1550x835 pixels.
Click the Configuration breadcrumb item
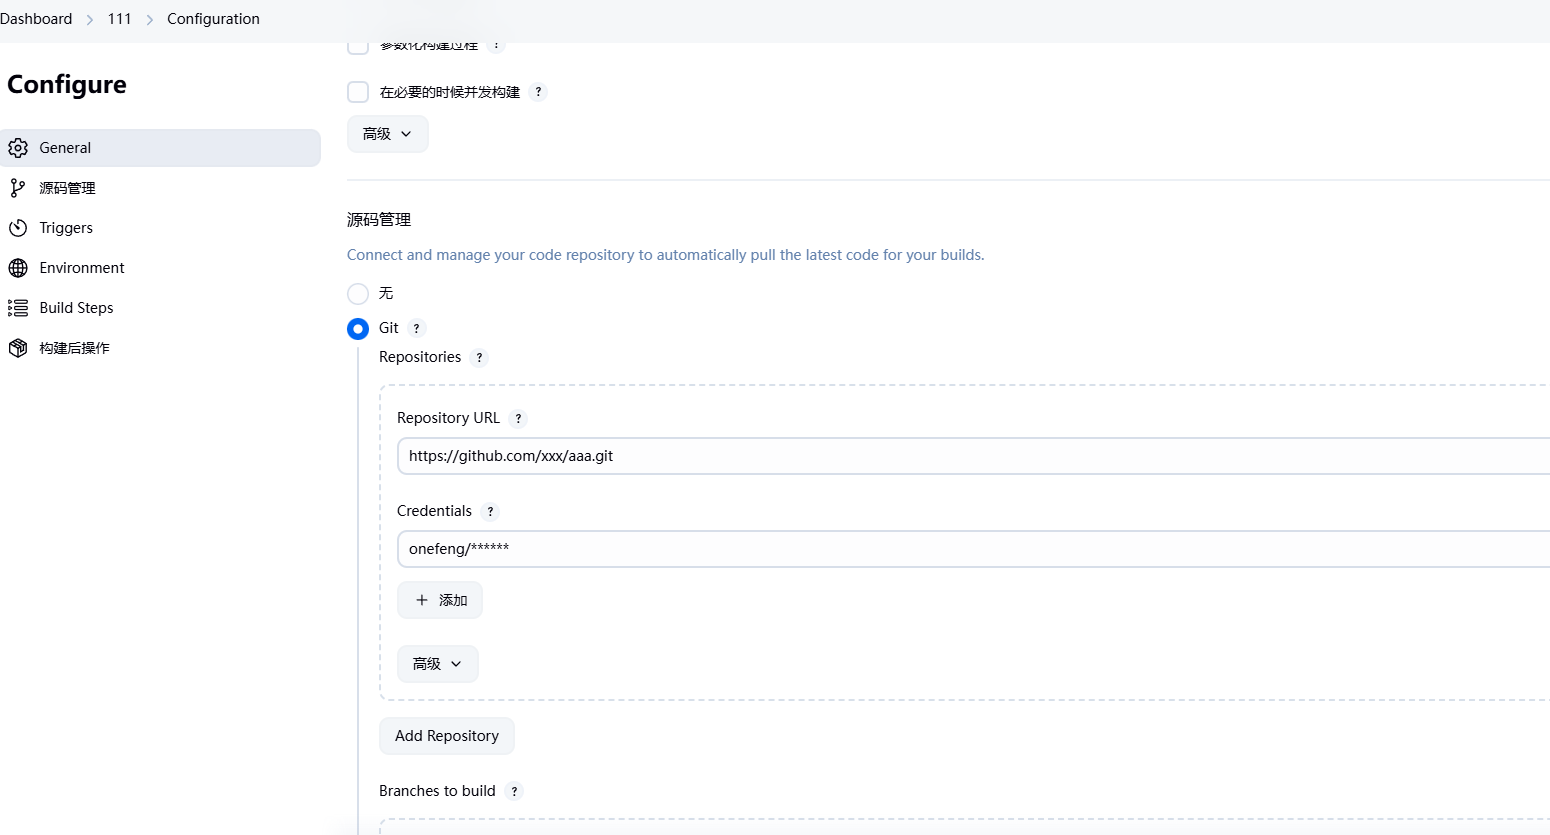[213, 19]
